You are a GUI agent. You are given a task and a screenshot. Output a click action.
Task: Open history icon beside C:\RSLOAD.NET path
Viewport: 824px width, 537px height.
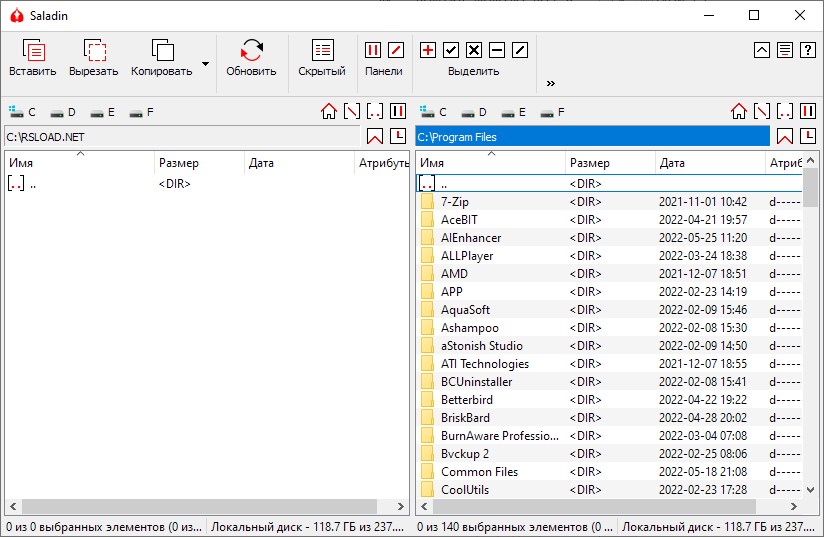398,136
